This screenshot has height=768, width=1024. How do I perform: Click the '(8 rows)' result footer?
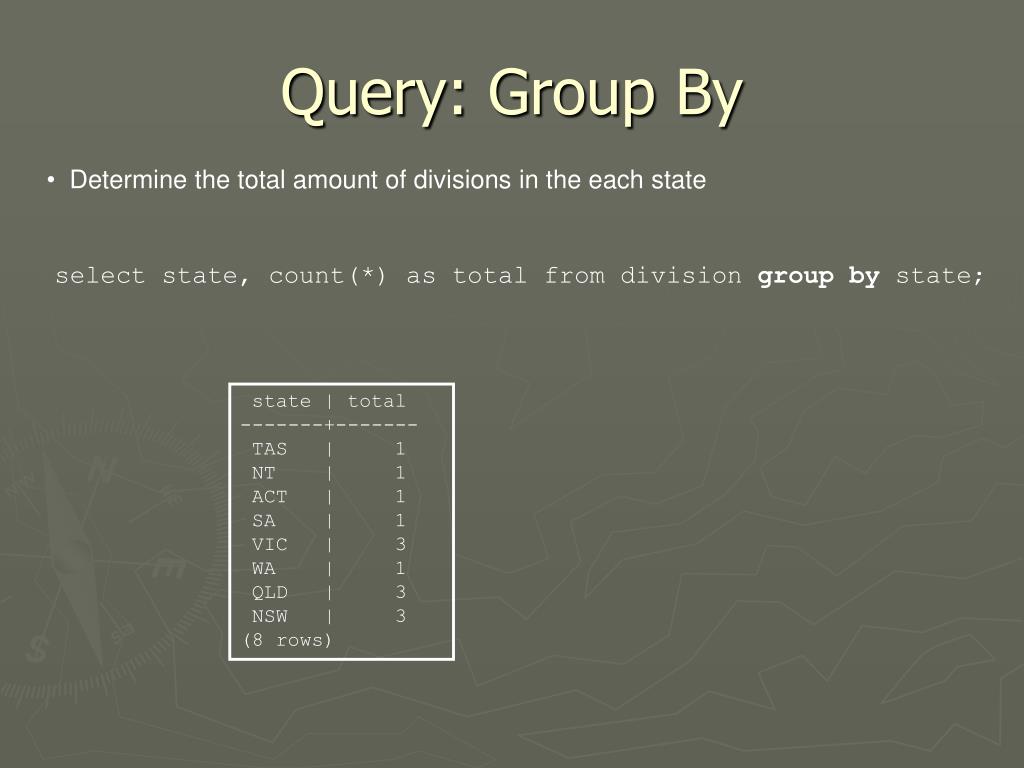287,640
